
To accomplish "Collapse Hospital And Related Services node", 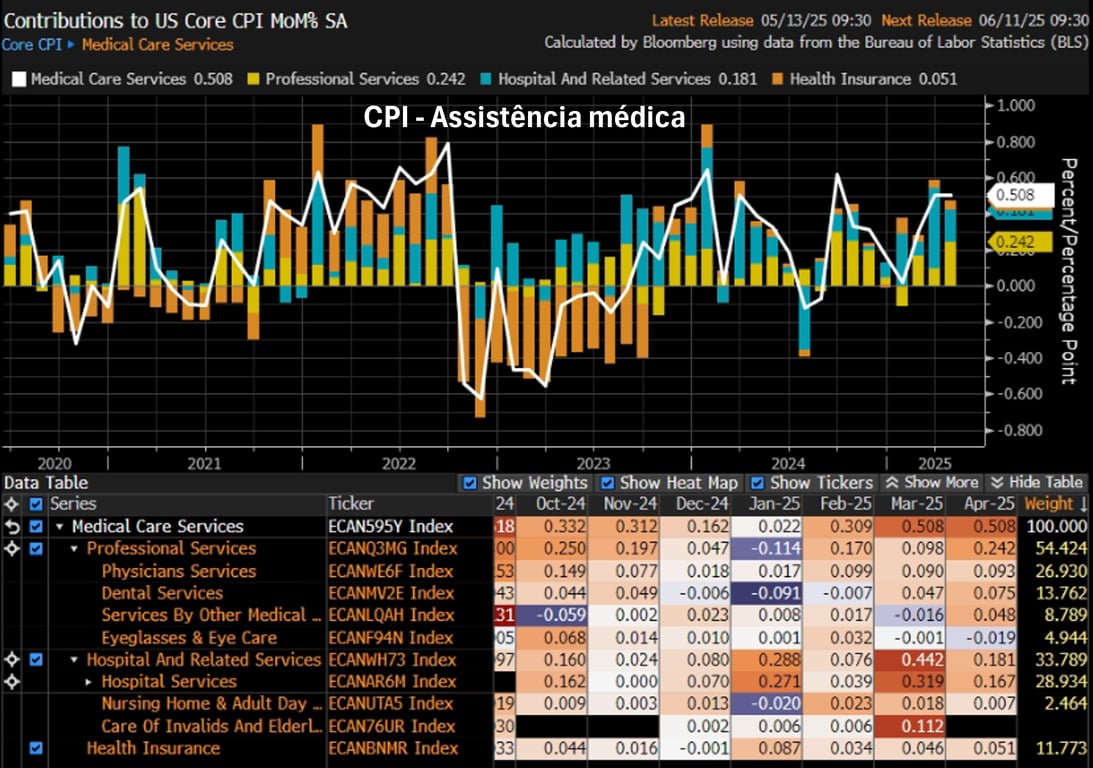I will (x=74, y=660).
